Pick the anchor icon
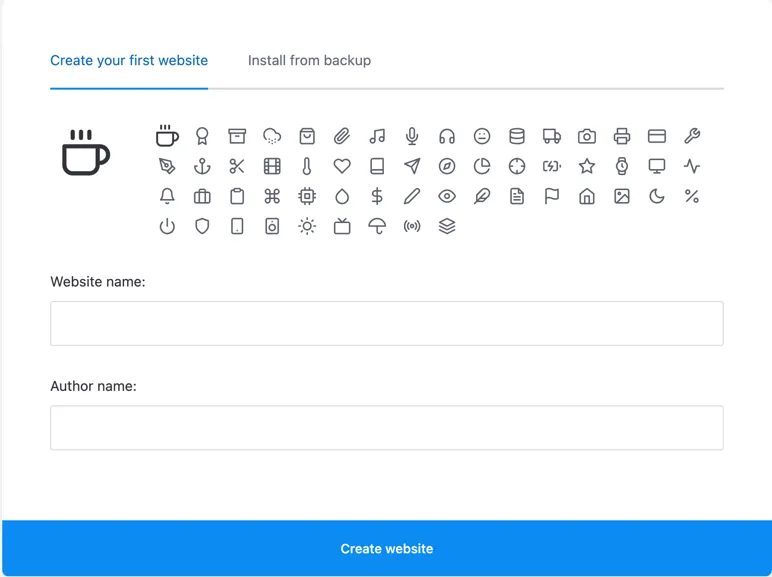 [x=202, y=166]
